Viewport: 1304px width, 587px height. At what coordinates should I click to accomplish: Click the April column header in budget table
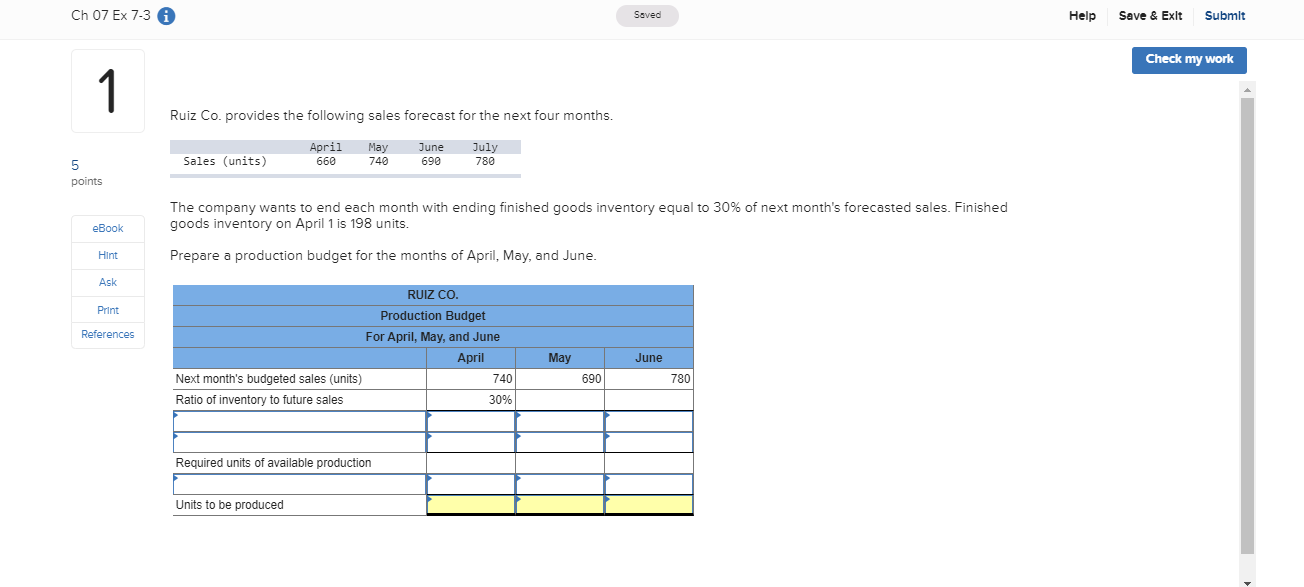(471, 358)
